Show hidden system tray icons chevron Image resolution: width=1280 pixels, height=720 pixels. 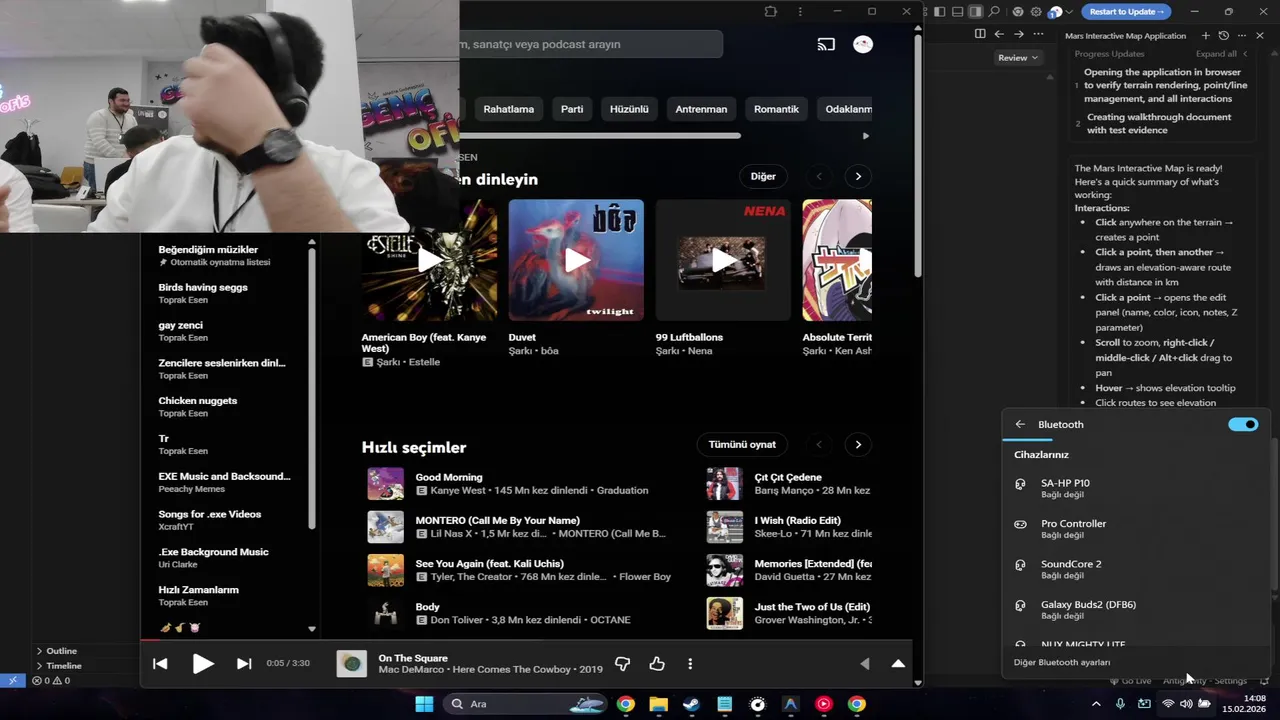(1096, 704)
